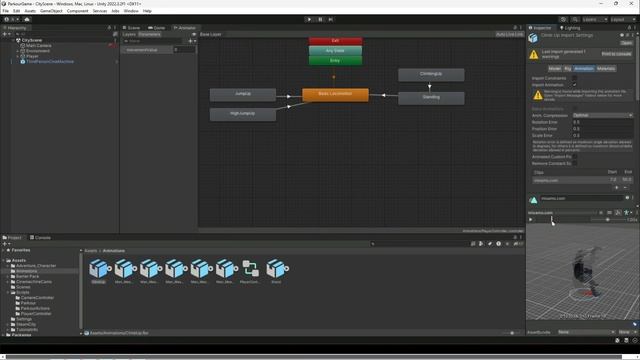Click the Print to console button

click(616, 54)
